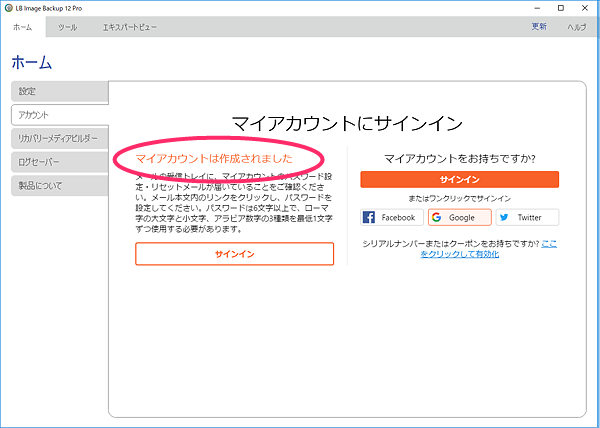Image resolution: width=600 pixels, height=428 pixels.
Task: Switch to the エキスパートビュー tab
Action: (129, 27)
